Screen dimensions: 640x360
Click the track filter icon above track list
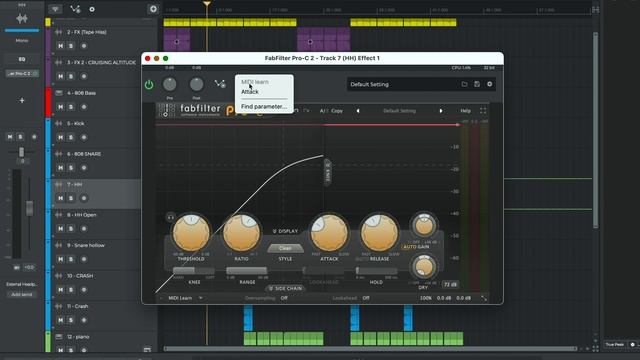tap(55, 9)
